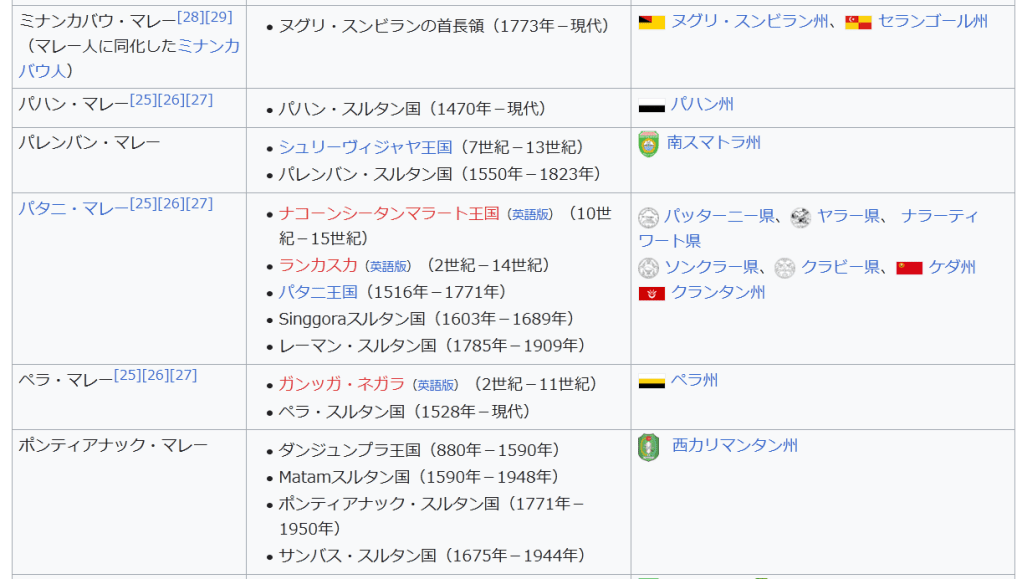
Task: Follow the パタニ王国 link
Action: click(x=318, y=292)
